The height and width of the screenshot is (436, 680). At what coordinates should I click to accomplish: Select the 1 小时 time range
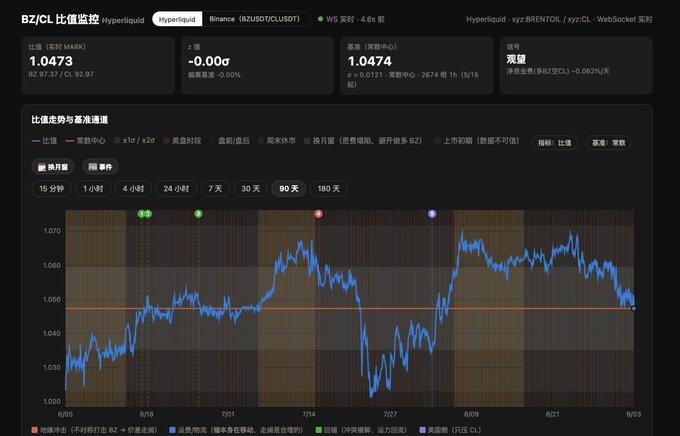(93, 188)
